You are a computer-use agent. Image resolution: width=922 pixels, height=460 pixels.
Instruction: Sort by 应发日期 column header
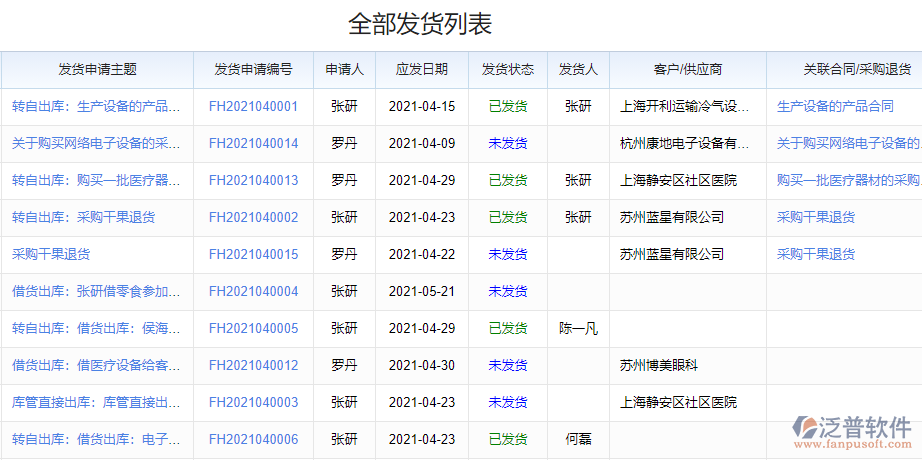422,70
